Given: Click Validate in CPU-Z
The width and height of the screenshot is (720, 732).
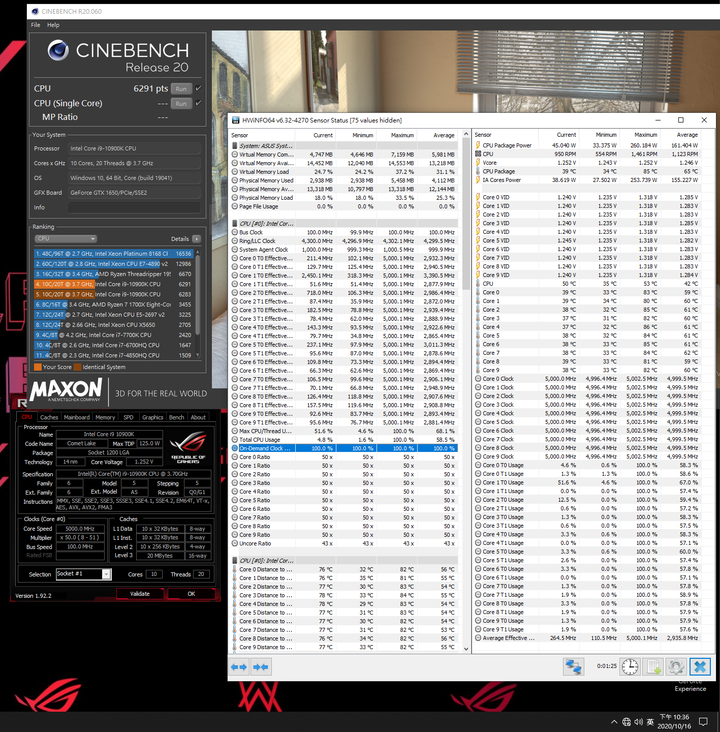Looking at the screenshot, I should (140, 594).
